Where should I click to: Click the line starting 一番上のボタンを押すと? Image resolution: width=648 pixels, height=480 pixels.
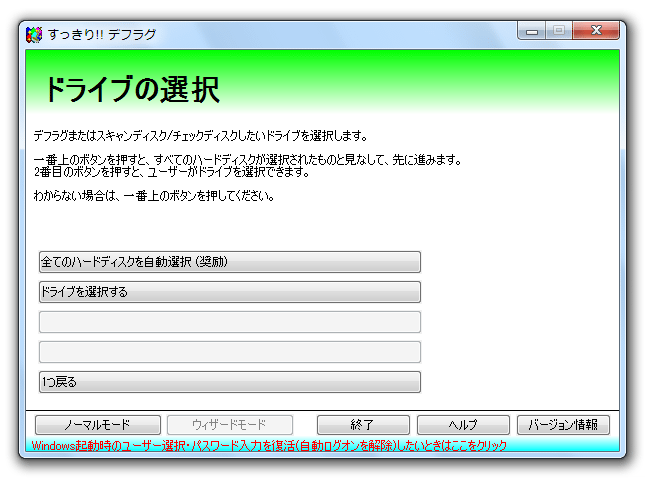(x=248, y=160)
